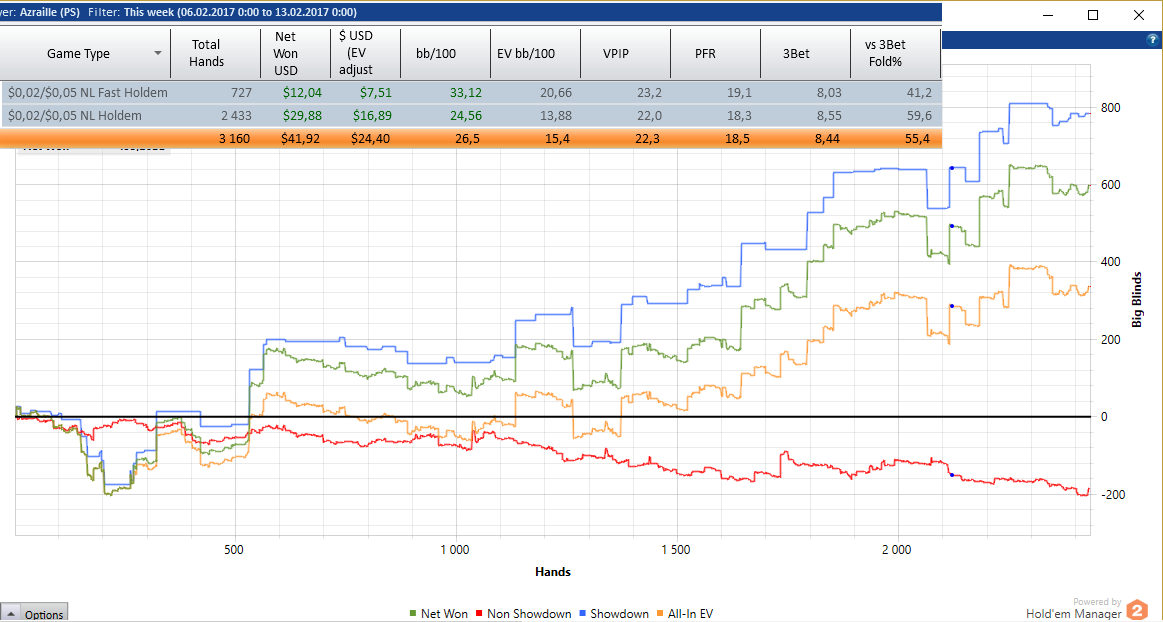
Task: Close the graph window
Action: [x=1139, y=15]
